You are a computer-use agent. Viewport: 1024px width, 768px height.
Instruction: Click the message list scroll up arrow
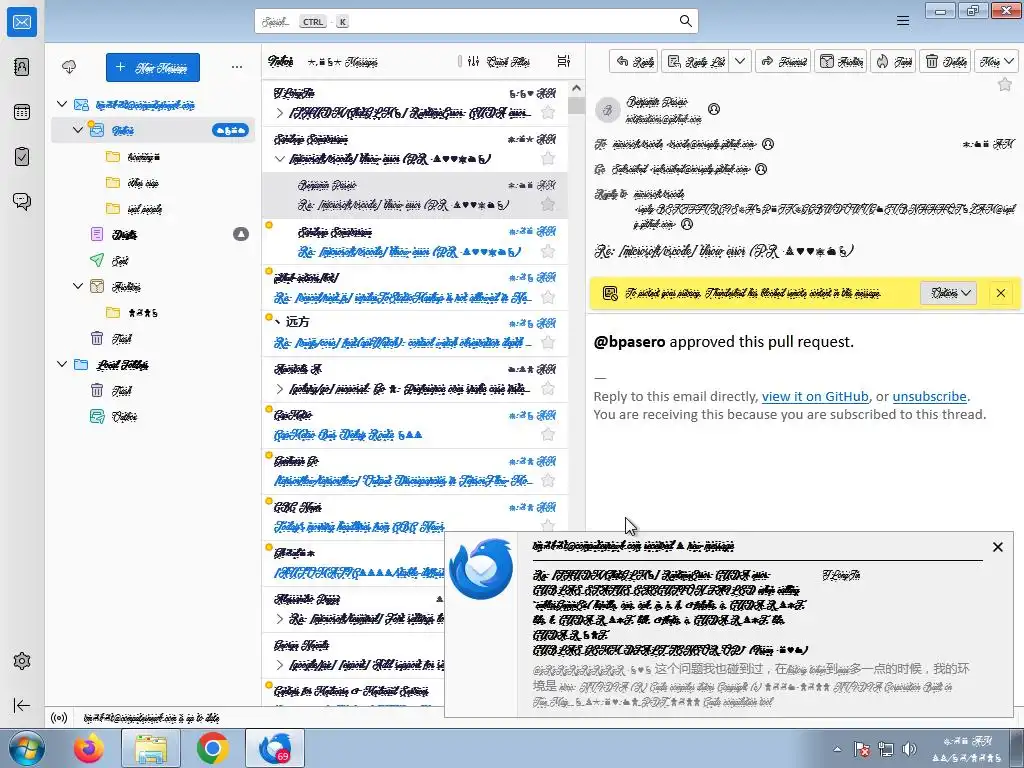click(x=576, y=88)
